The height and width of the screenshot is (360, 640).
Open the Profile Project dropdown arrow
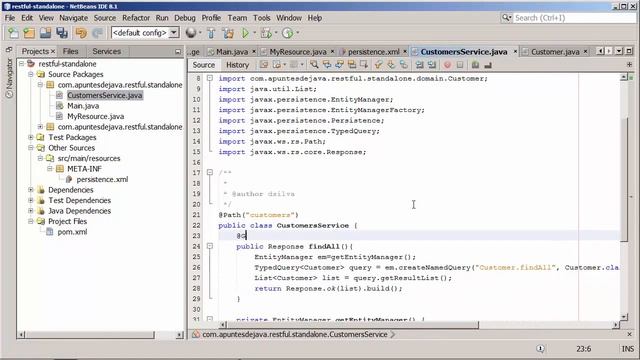pyautogui.click(x=298, y=33)
